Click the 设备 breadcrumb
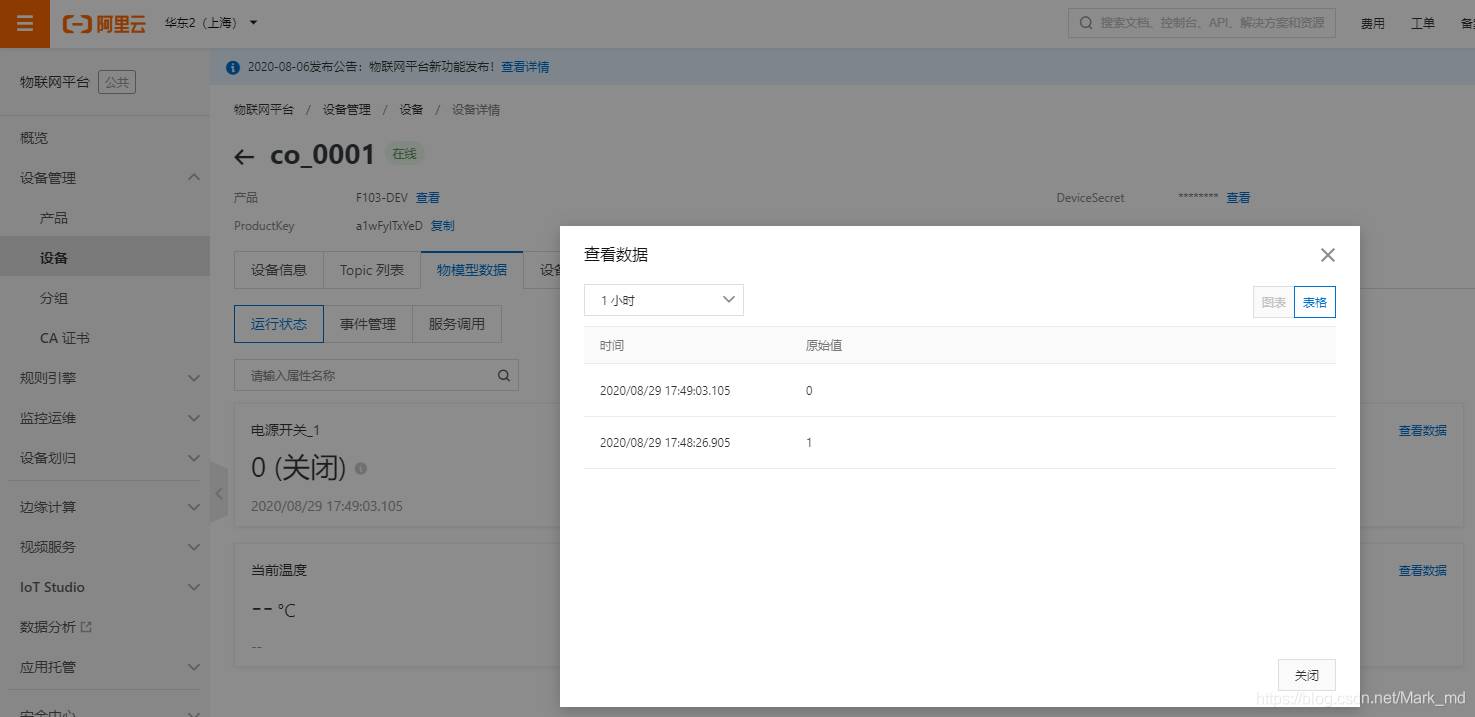1475x717 pixels. [411, 110]
